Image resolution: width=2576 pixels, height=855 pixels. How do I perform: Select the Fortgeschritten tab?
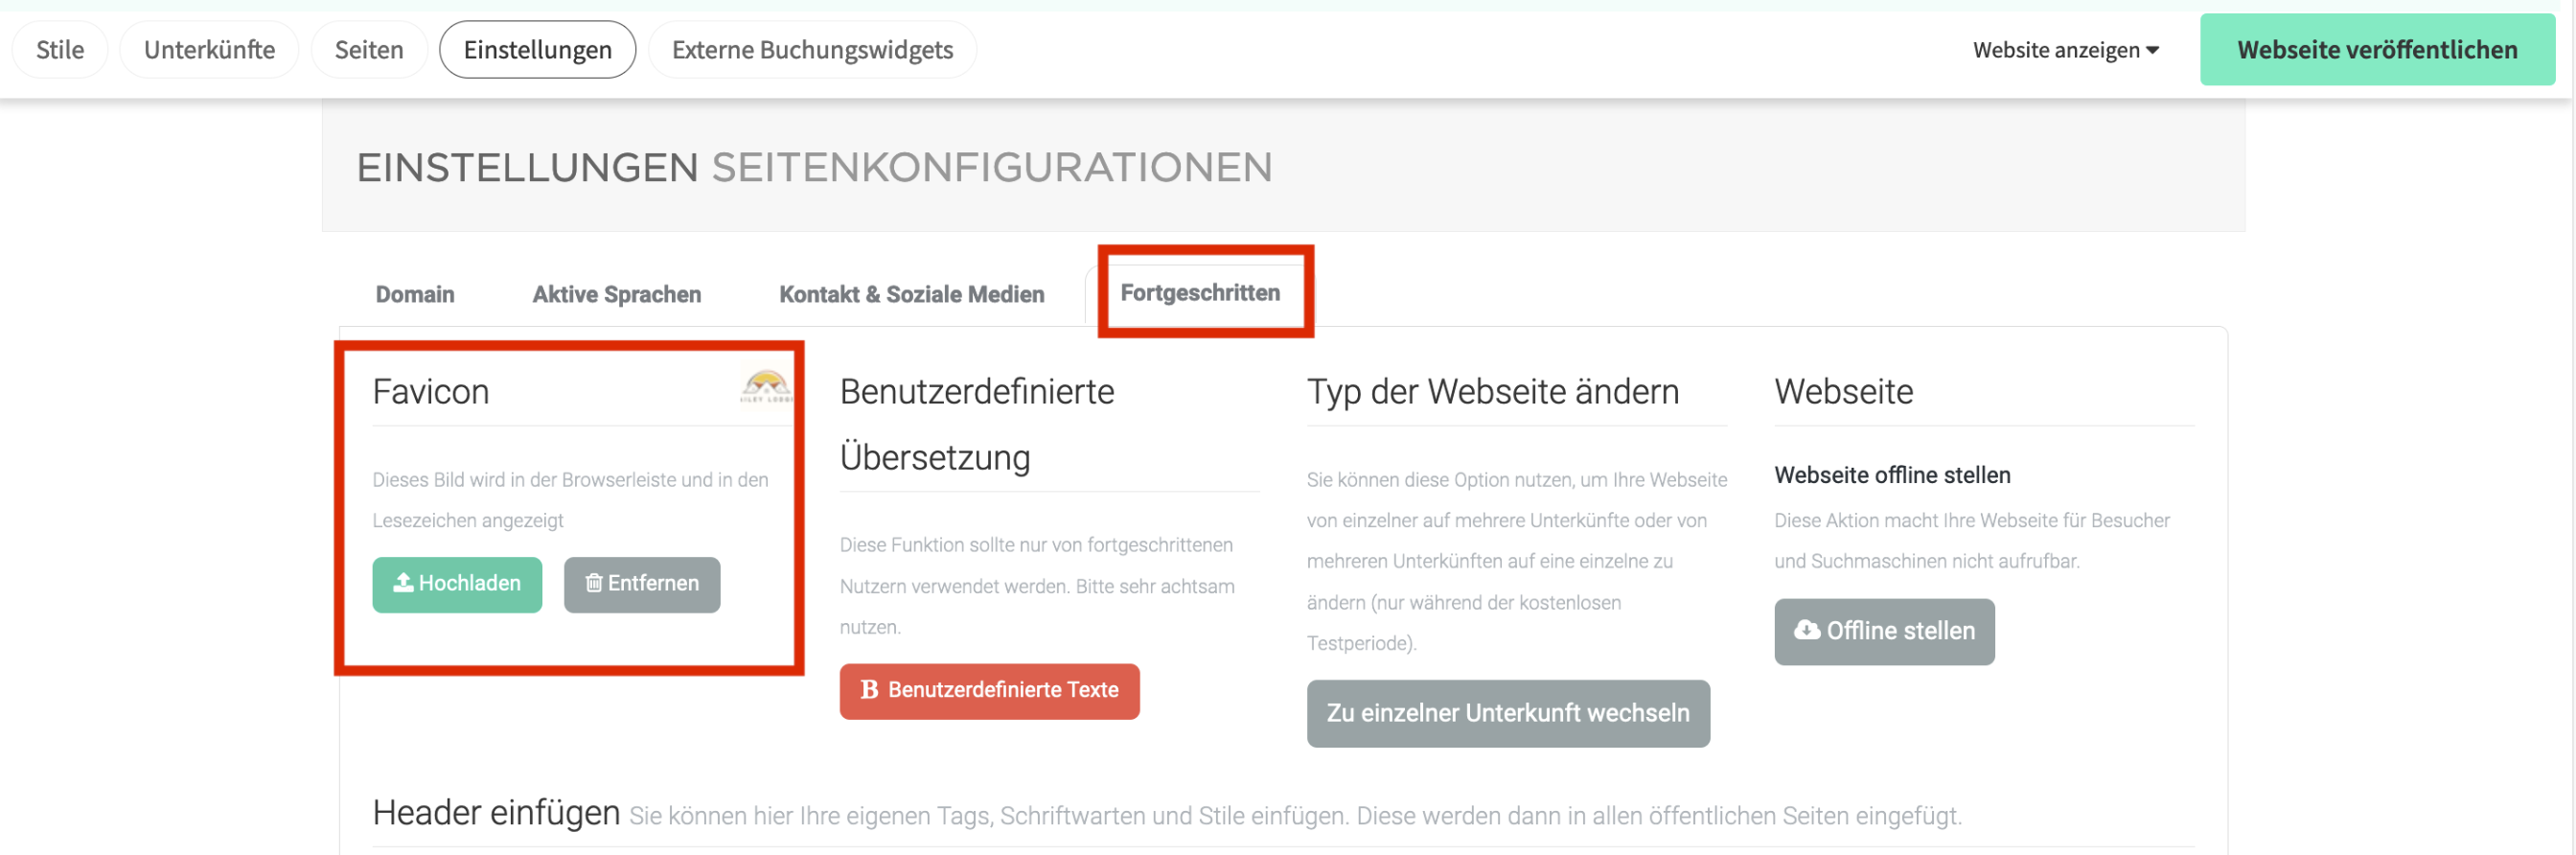coord(1199,293)
